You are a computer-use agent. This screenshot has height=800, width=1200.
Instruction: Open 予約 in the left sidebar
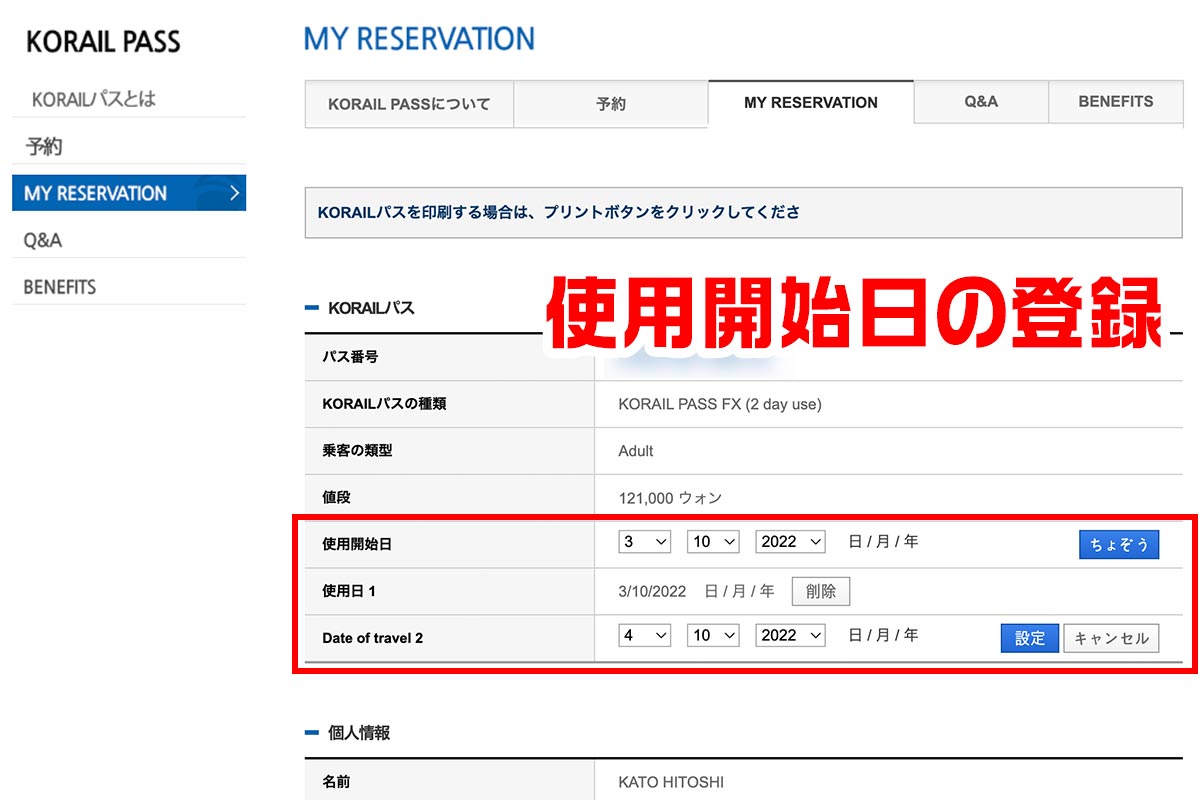click(x=44, y=147)
